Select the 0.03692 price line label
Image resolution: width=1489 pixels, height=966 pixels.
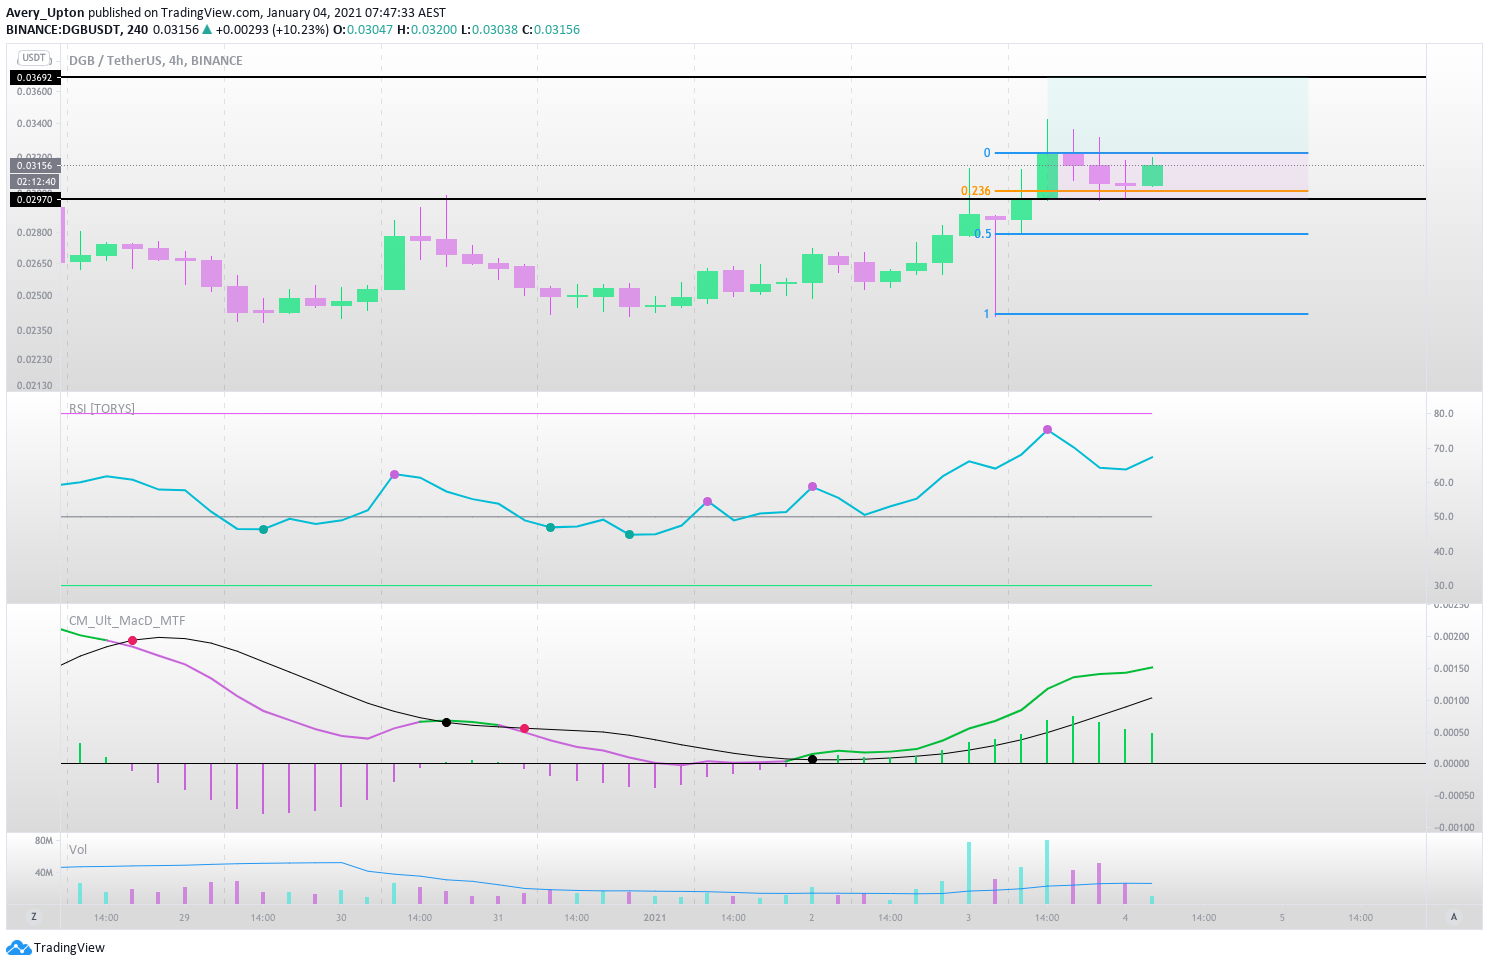[x=35, y=77]
